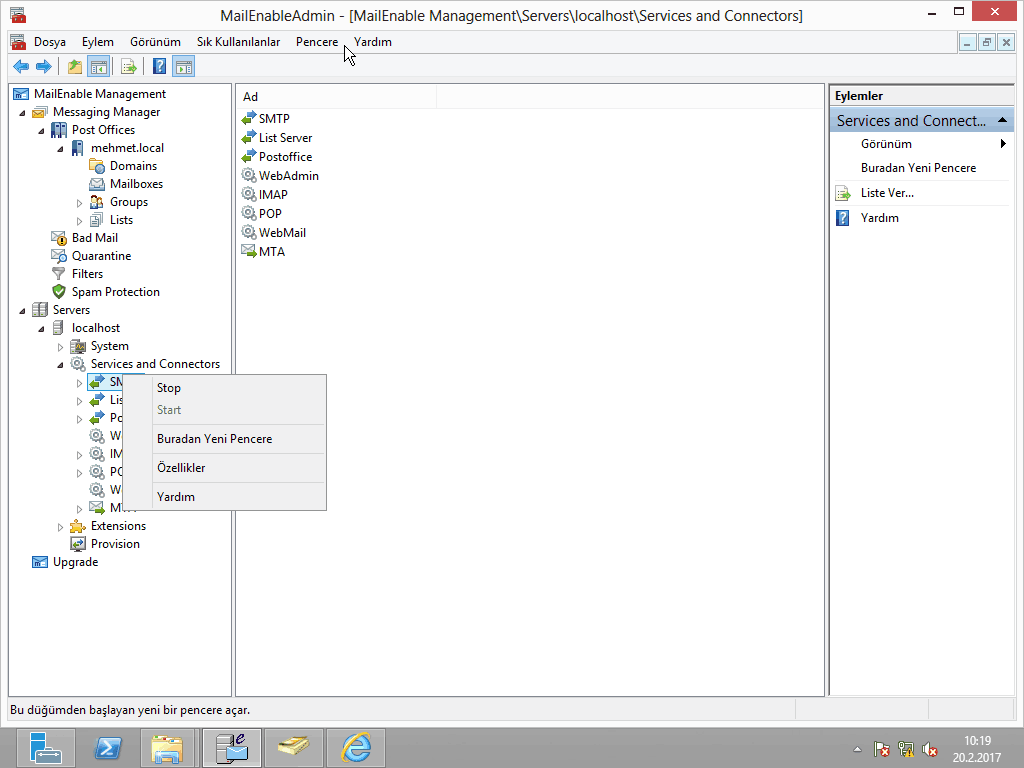Click the network icon in system tray

click(906, 749)
